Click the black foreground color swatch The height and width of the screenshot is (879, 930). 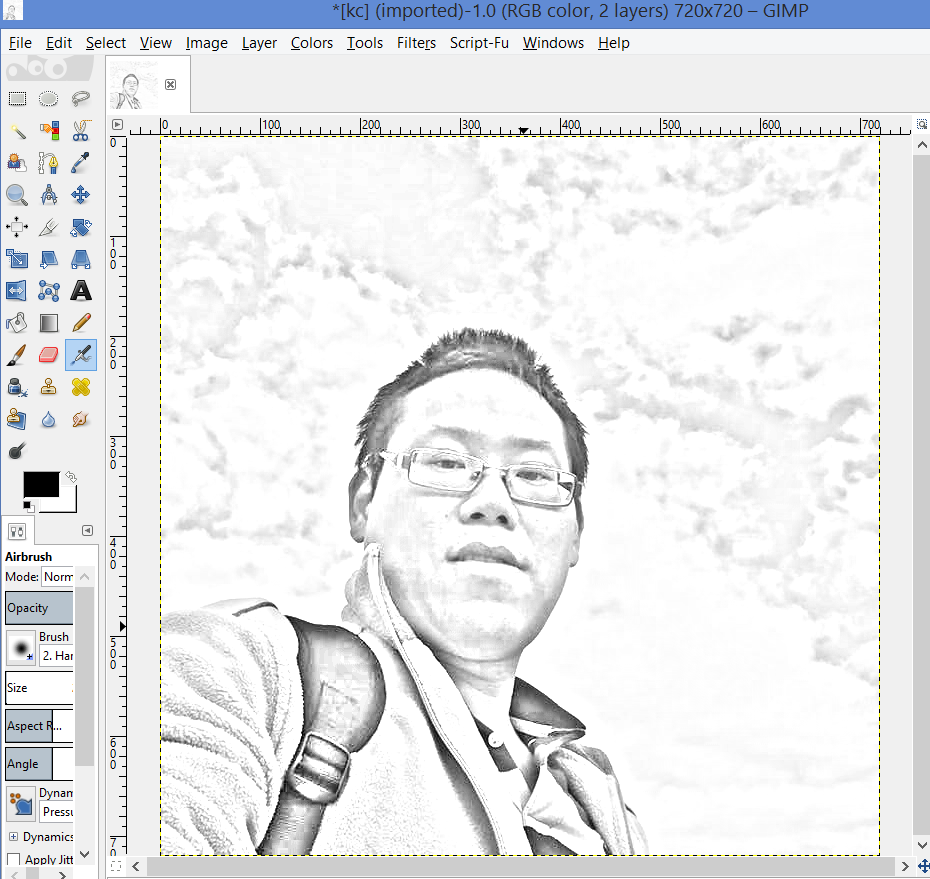click(40, 485)
